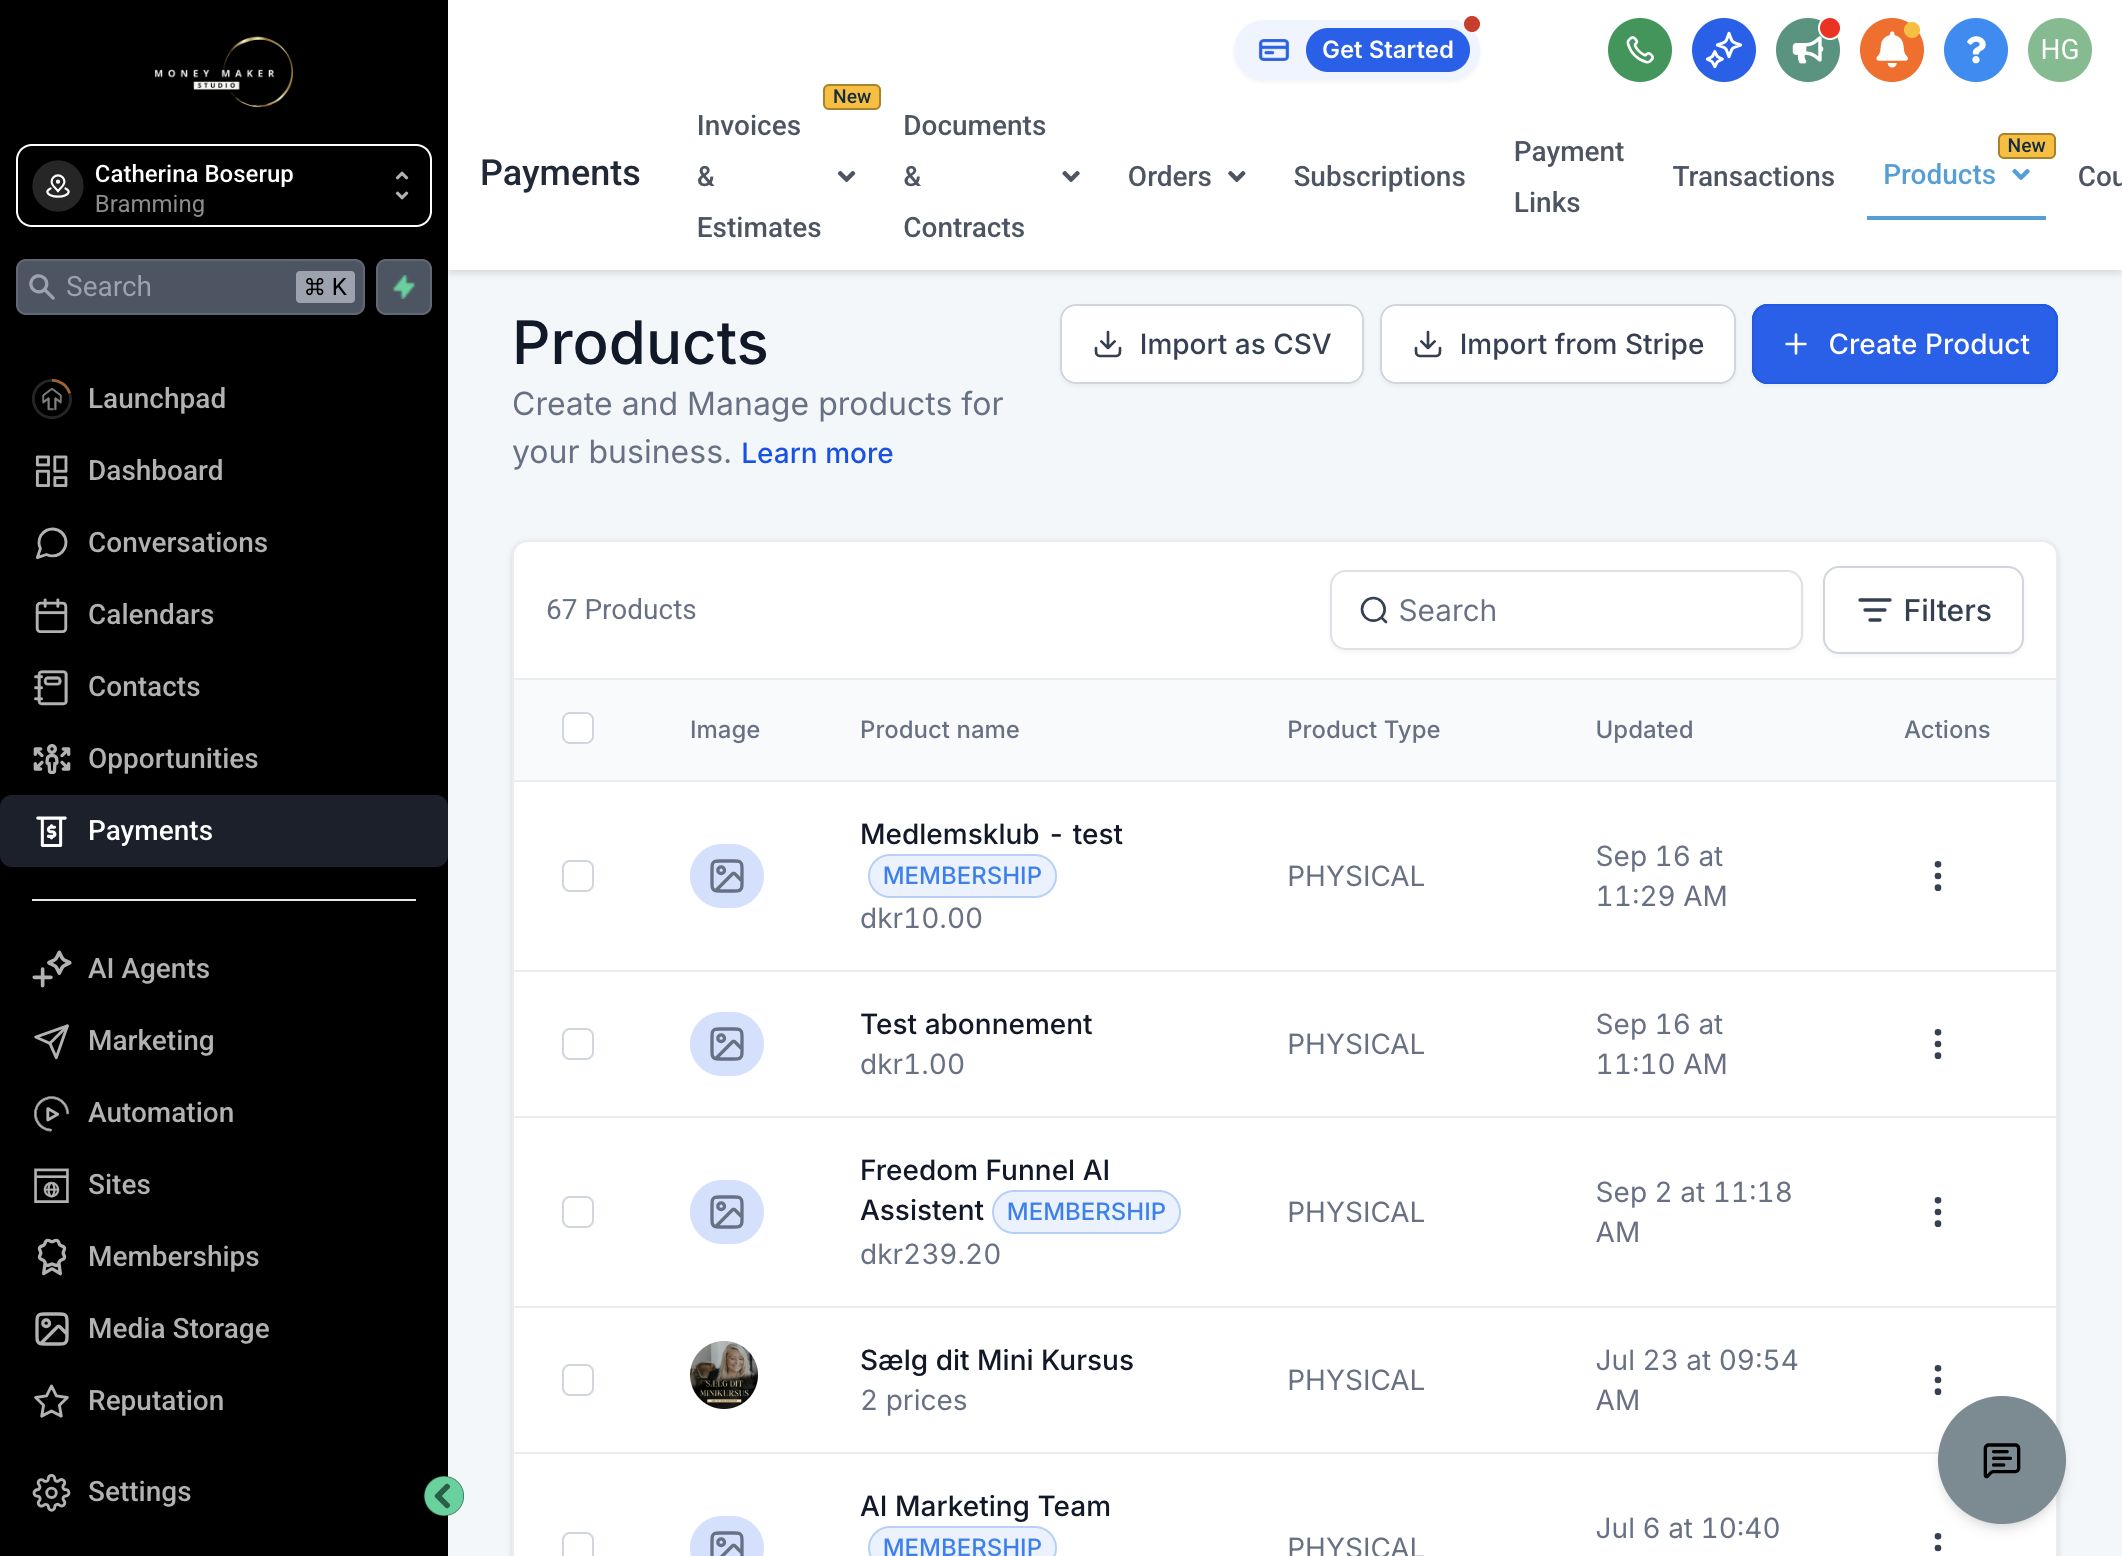Image resolution: width=2122 pixels, height=1556 pixels.
Task: Check the Test abonnement row checkbox
Action: (x=578, y=1044)
